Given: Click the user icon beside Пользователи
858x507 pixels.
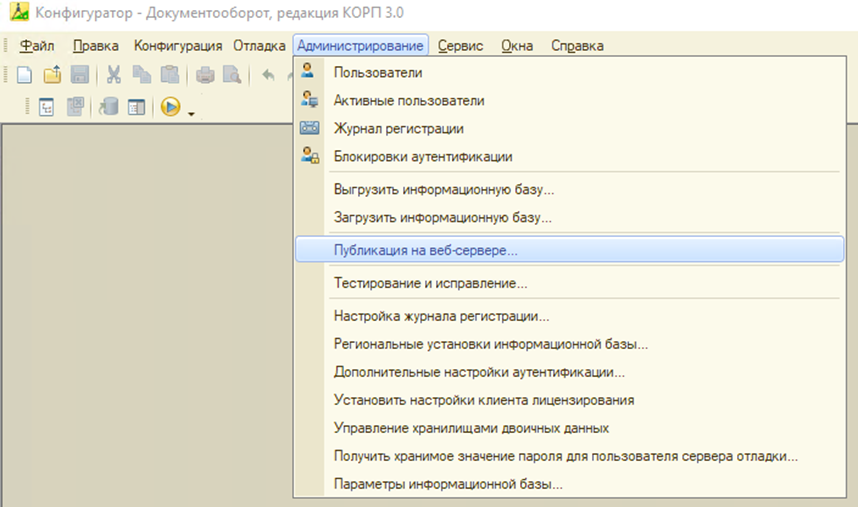Looking at the screenshot, I should [308, 70].
